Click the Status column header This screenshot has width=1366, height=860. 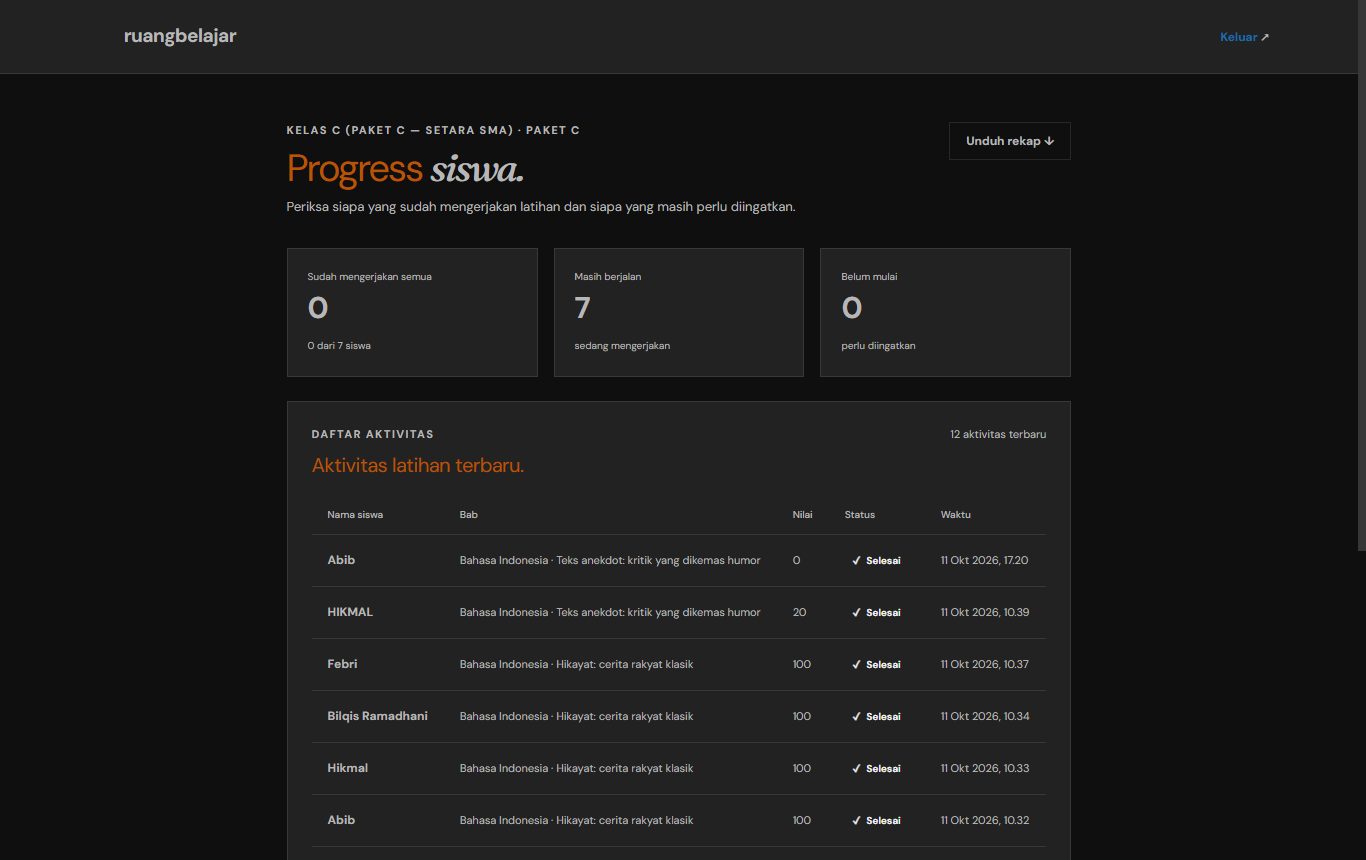tap(860, 515)
